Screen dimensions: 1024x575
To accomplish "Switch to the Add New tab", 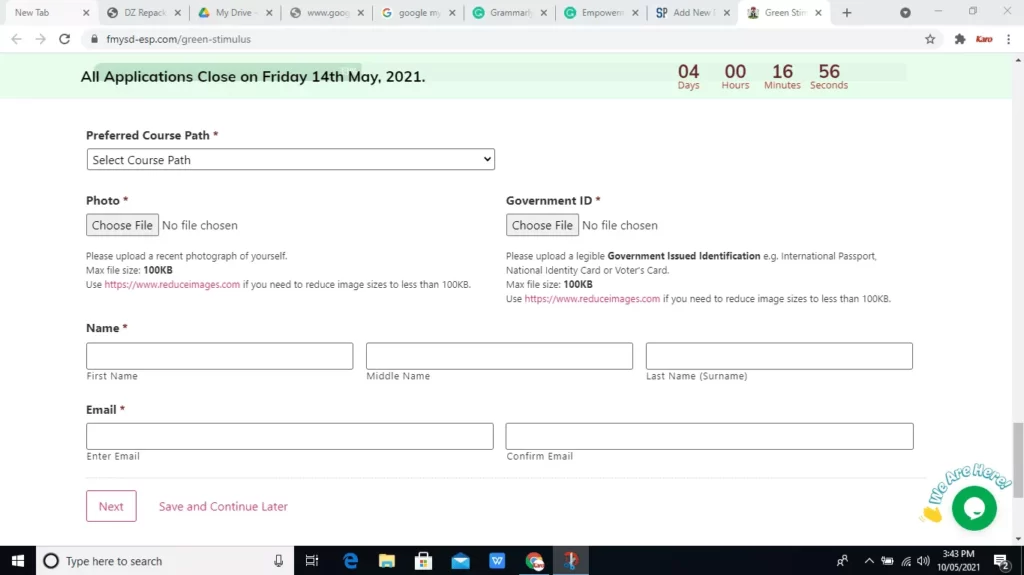I will coord(692,12).
